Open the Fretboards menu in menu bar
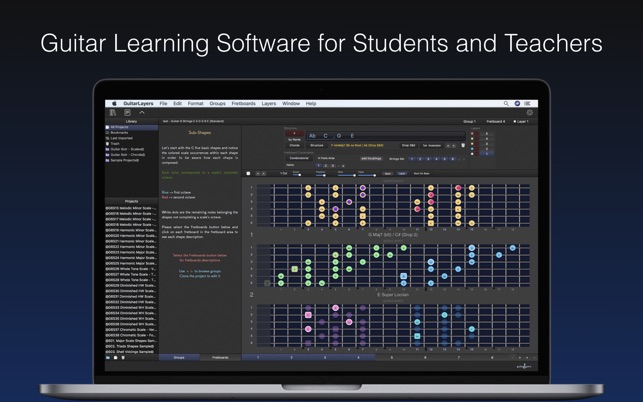The height and width of the screenshot is (402, 643). coord(244,104)
